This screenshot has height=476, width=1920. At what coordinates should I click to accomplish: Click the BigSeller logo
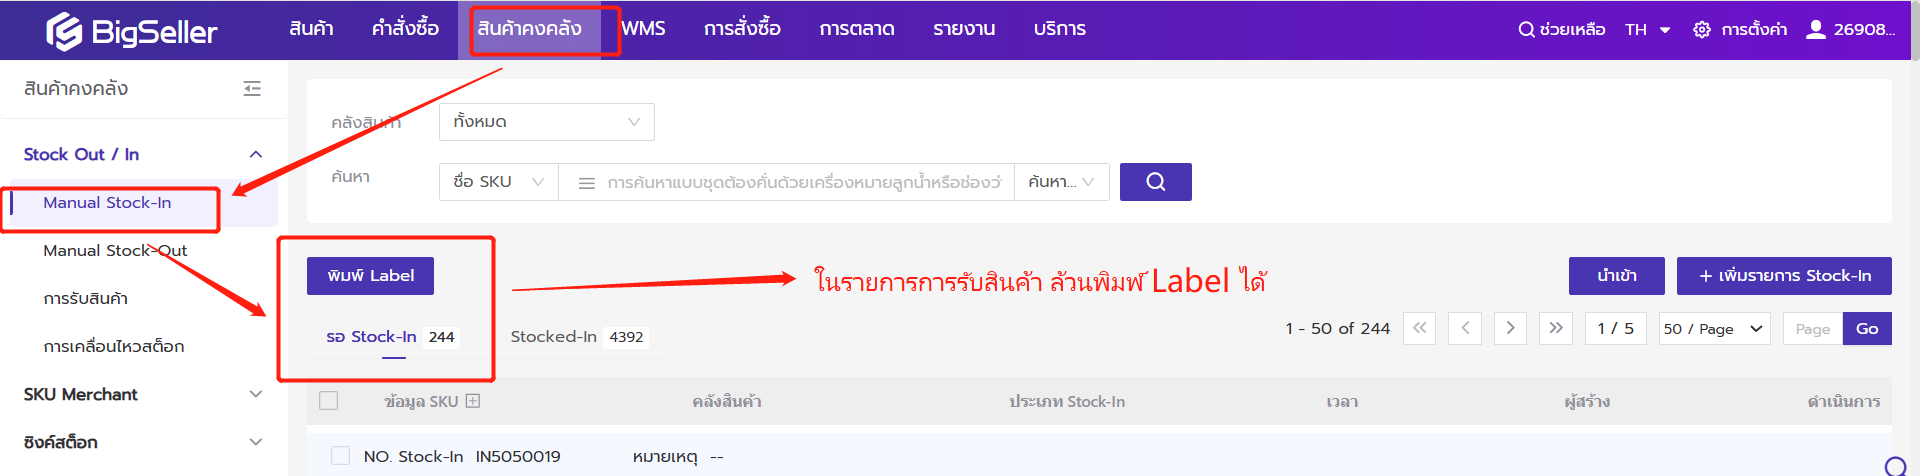click(131, 31)
